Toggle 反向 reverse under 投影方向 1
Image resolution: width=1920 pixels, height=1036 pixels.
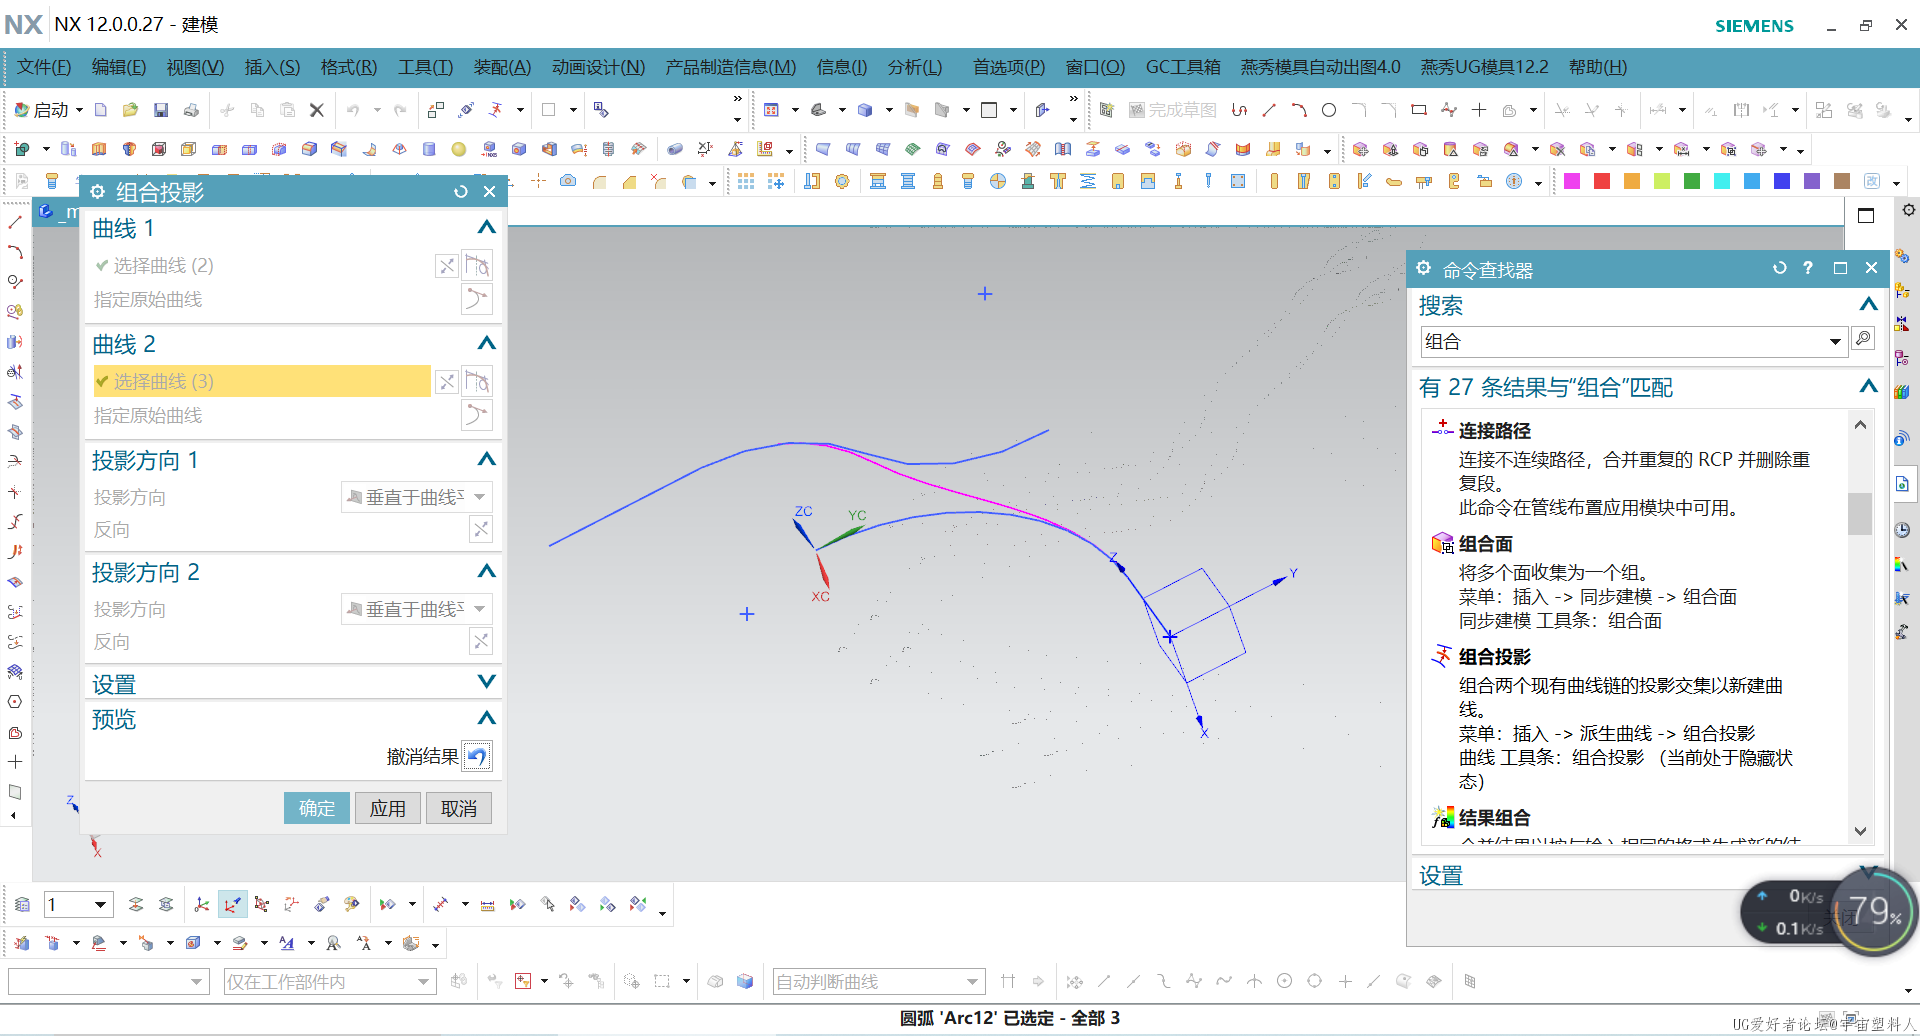[x=481, y=529]
